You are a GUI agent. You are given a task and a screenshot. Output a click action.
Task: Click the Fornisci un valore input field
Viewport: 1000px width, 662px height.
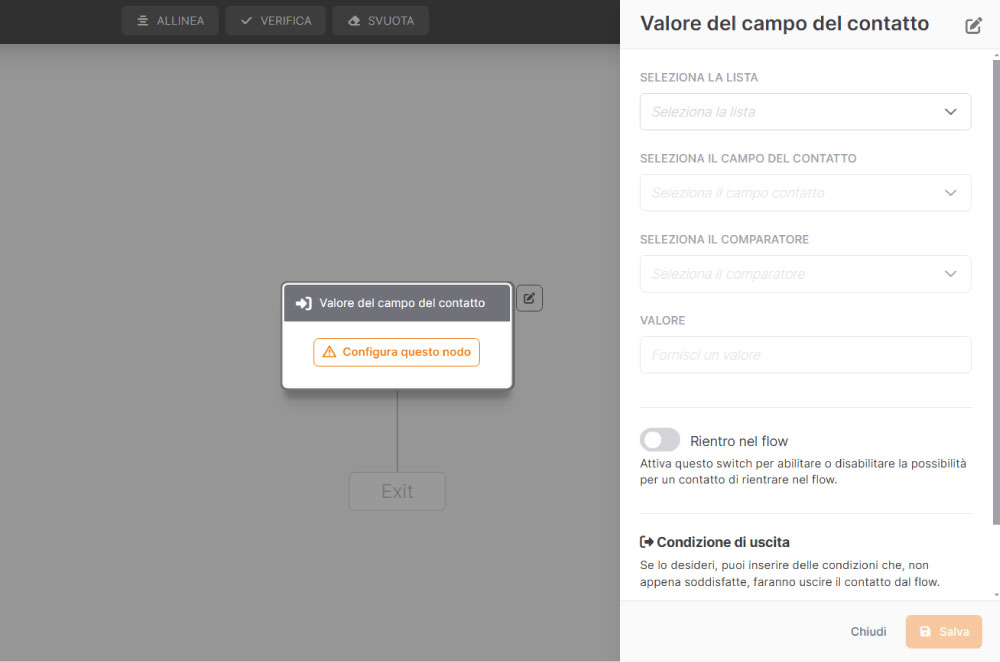point(805,355)
